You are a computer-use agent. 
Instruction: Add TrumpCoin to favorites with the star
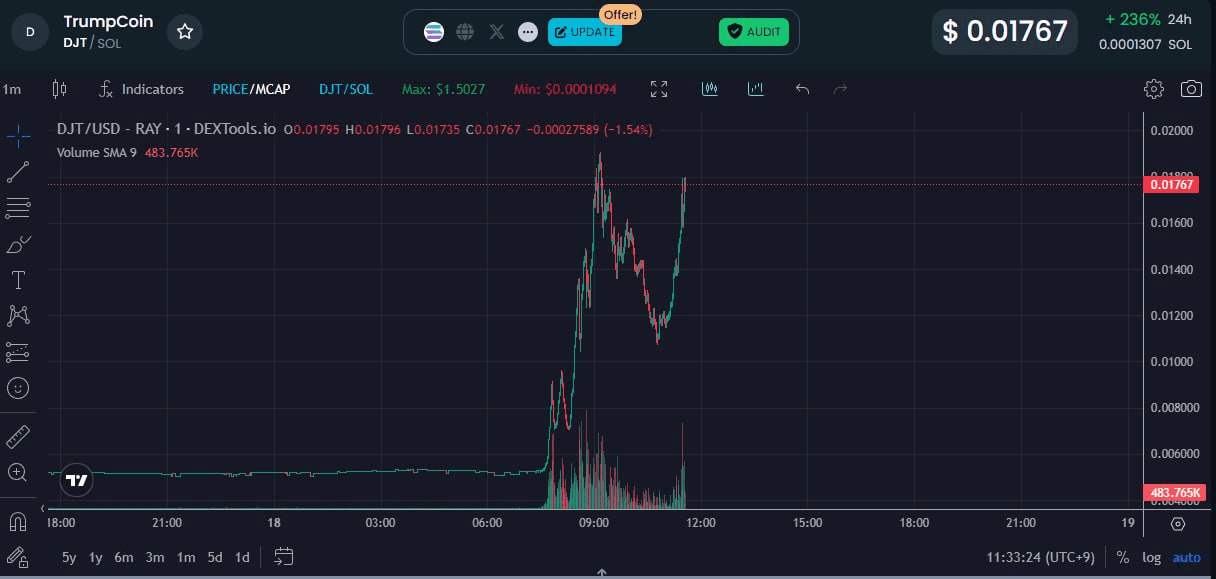185,32
